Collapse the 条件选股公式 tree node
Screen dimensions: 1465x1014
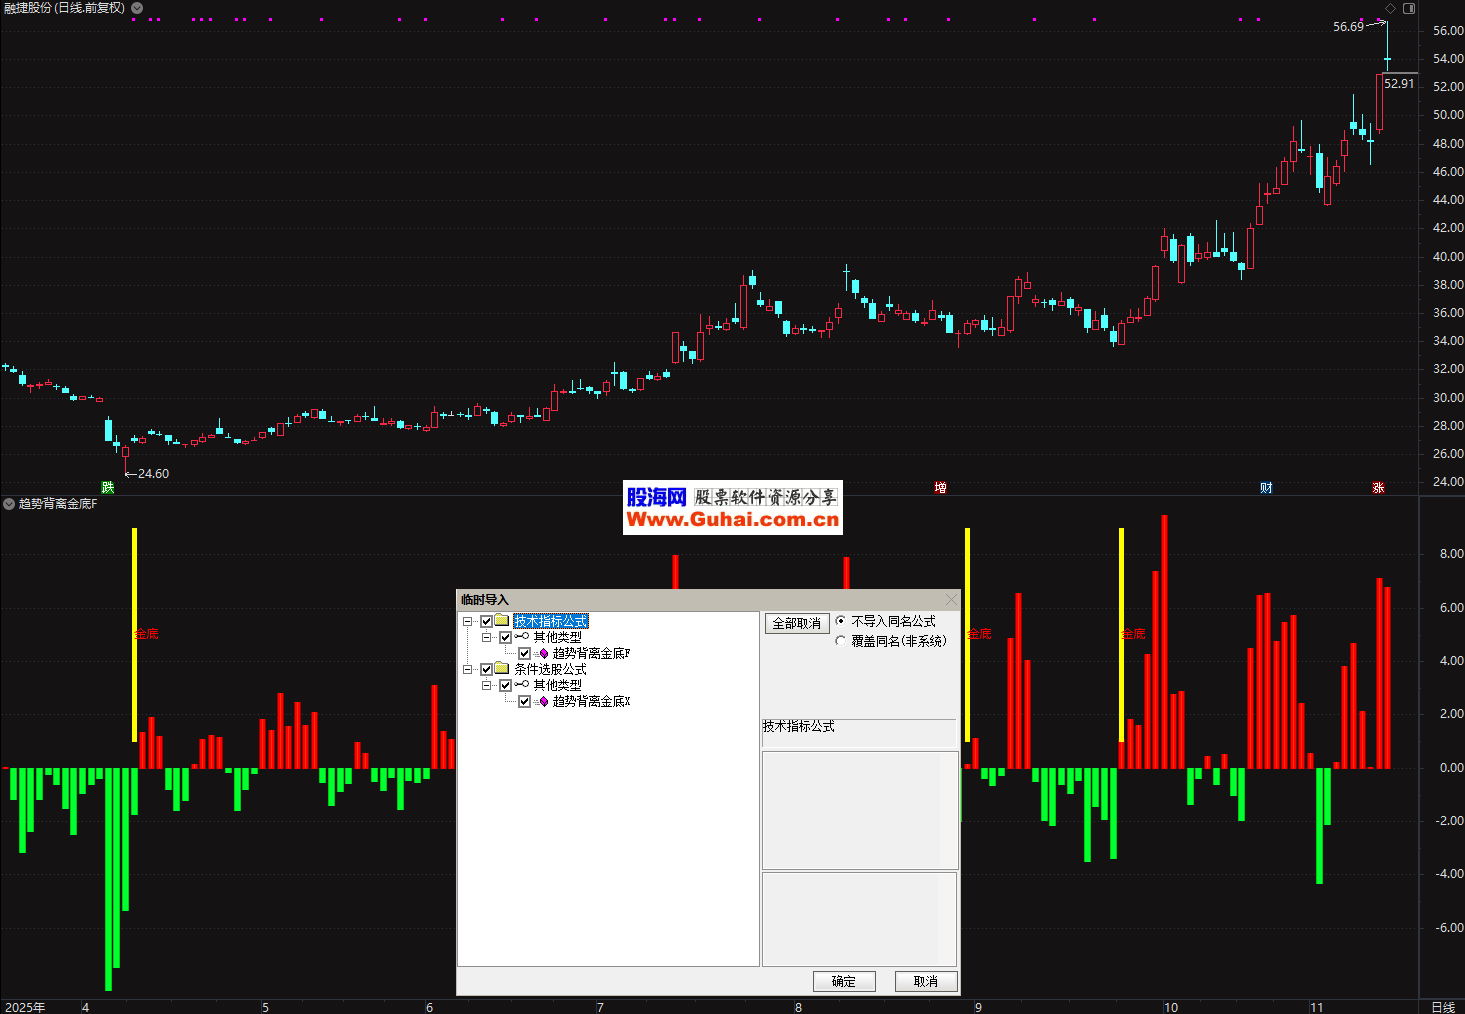click(x=467, y=669)
